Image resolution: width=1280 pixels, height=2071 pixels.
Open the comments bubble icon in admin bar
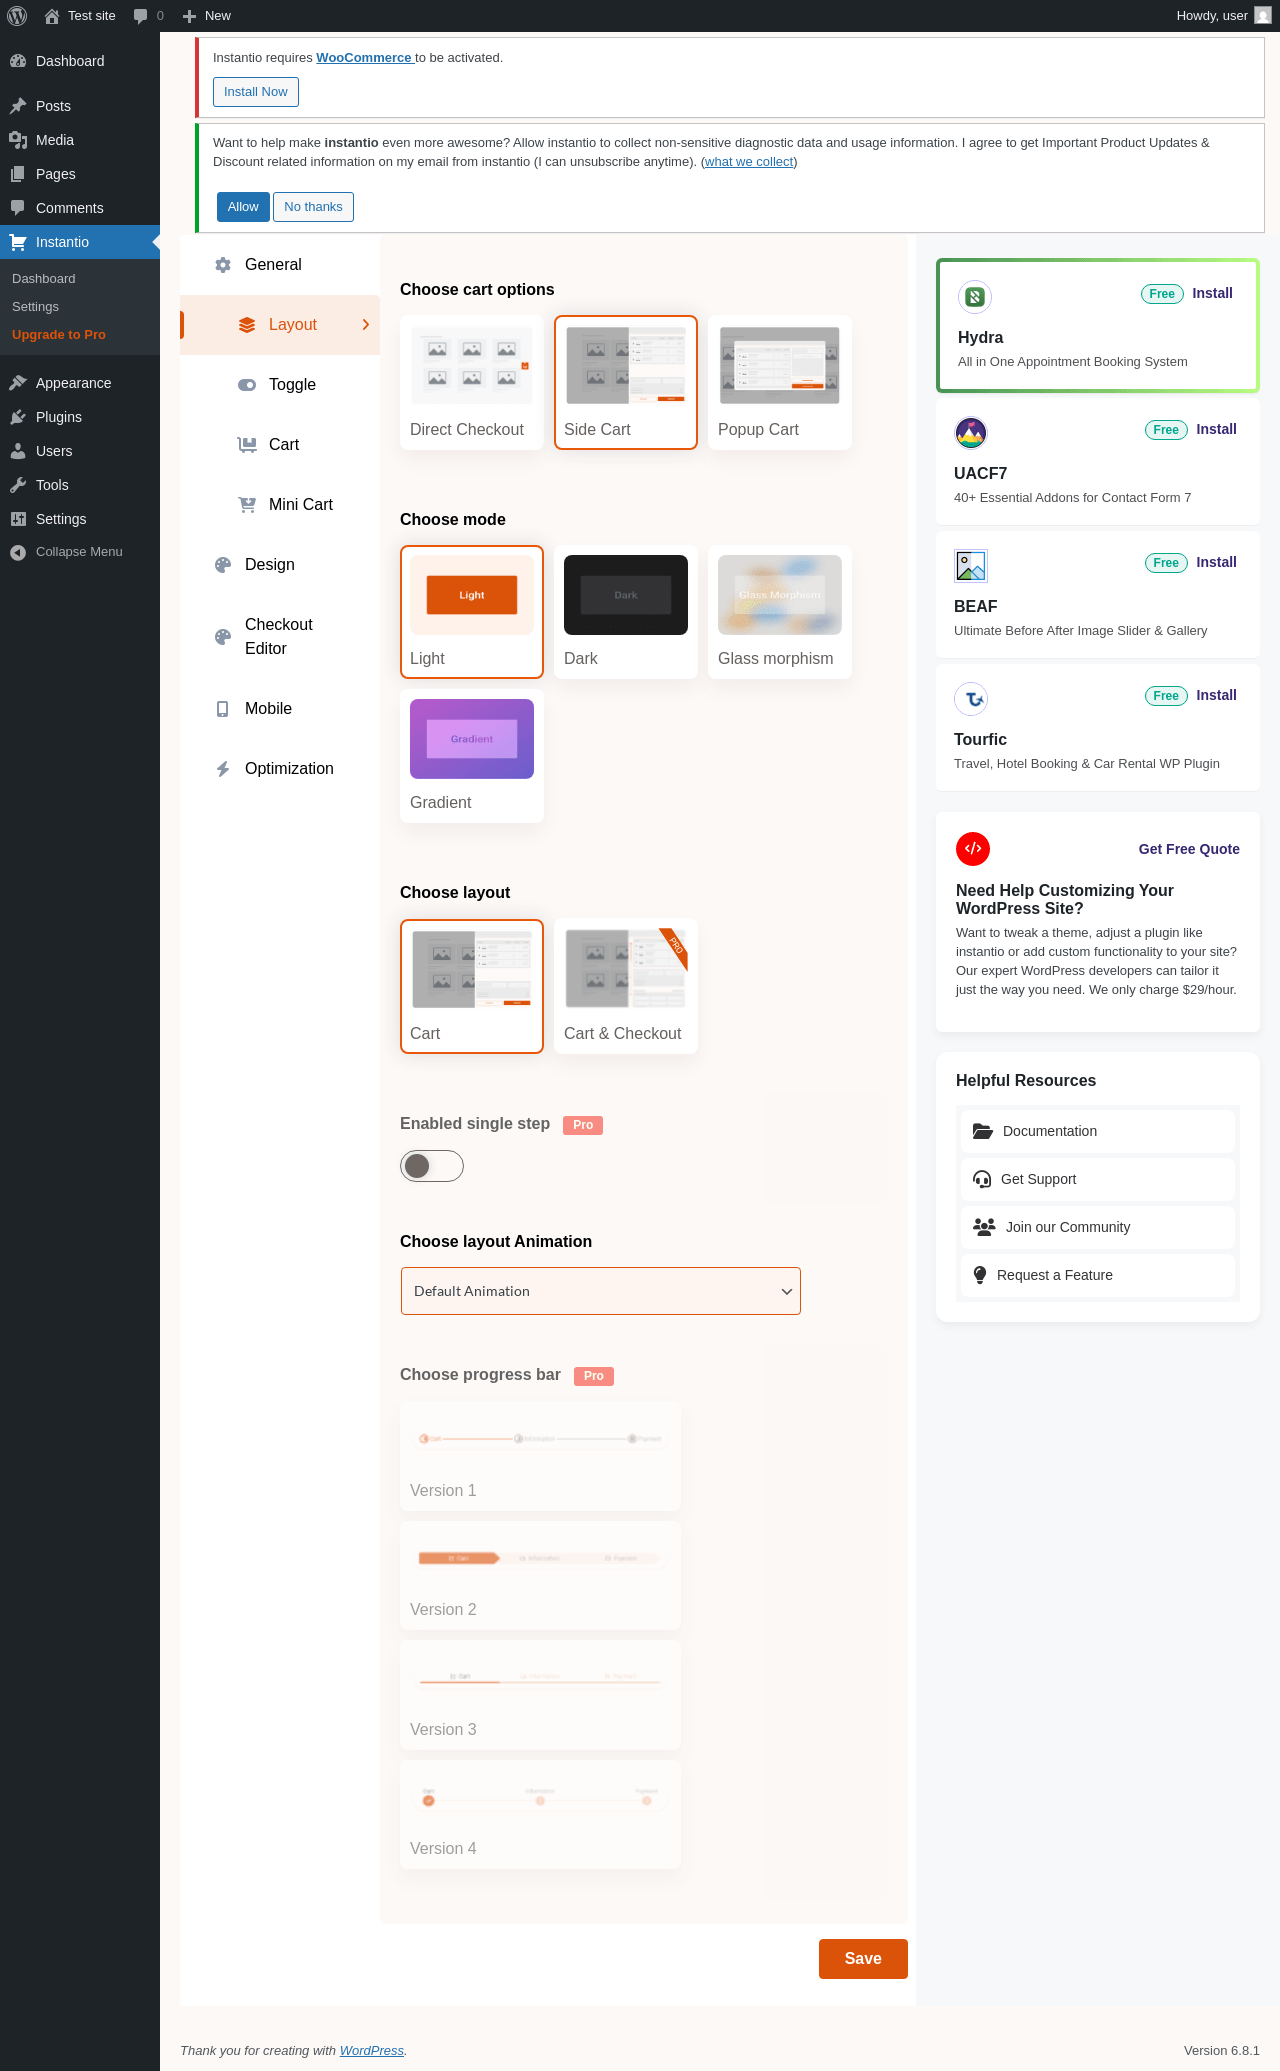pyautogui.click(x=141, y=16)
